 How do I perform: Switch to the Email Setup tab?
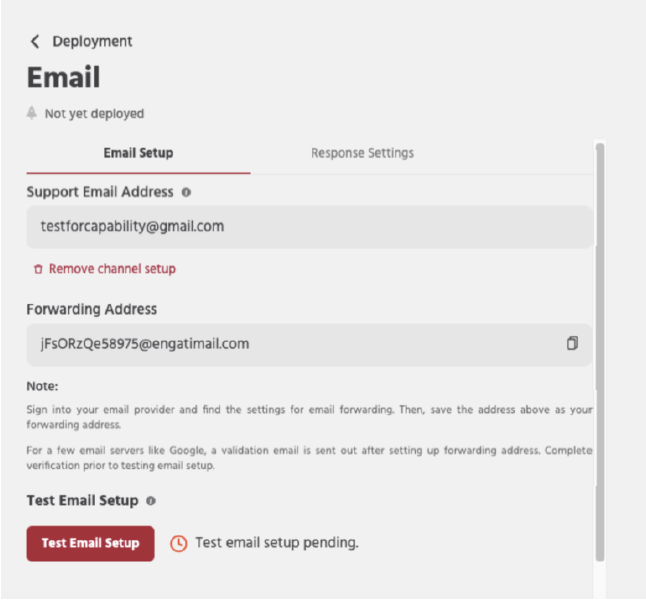[138, 153]
